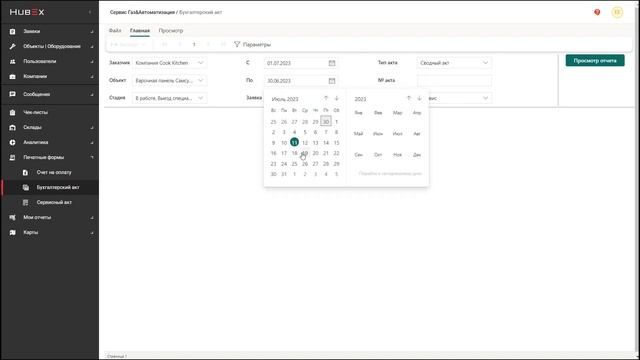Switch to the Главная tab
Screen dimensions: 640x360
pyautogui.click(x=140, y=31)
